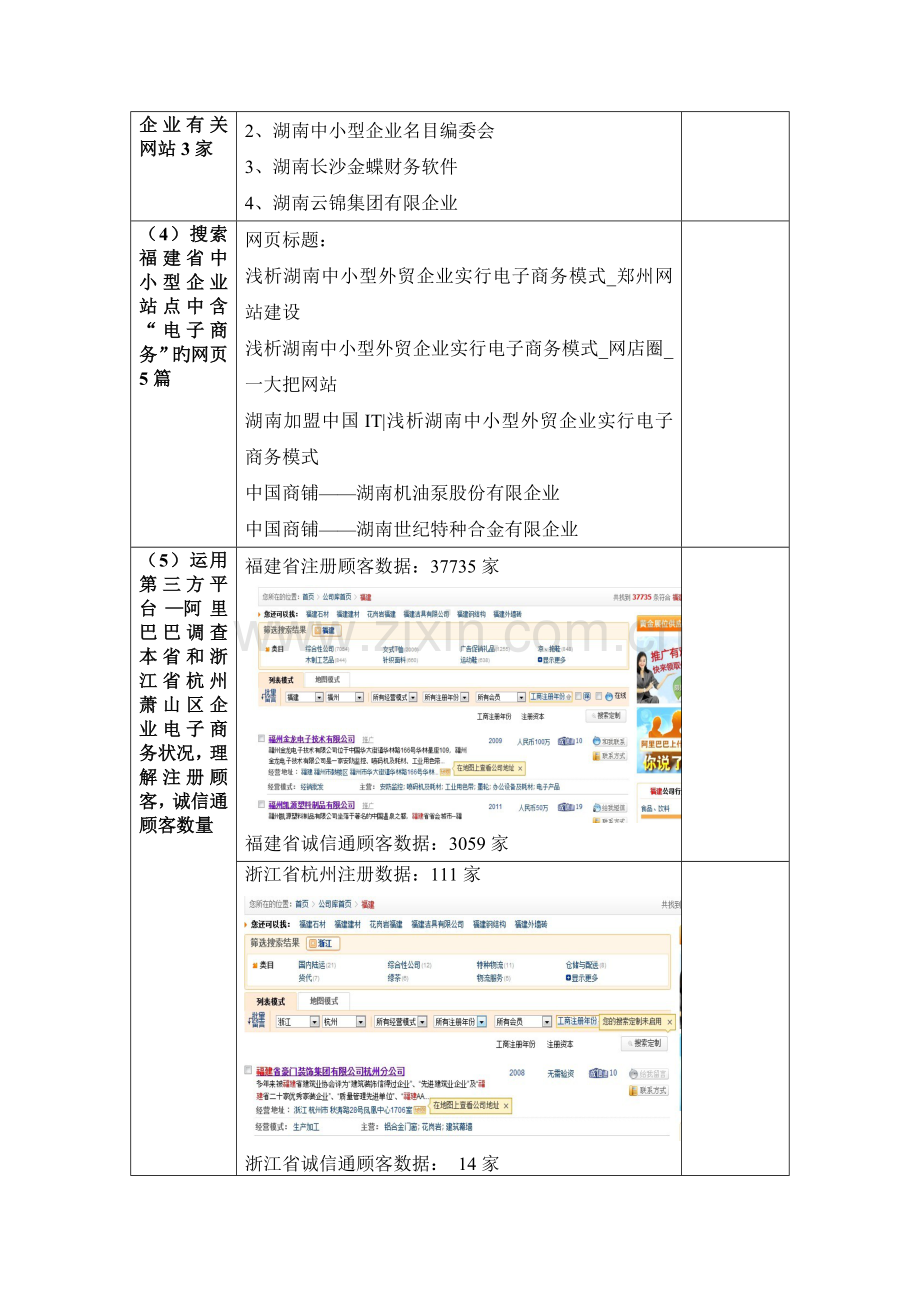Open 所有会员 dropdown in the Zhejiang screenshot
Screen dimensions: 920x1302
pyautogui.click(x=523, y=1021)
